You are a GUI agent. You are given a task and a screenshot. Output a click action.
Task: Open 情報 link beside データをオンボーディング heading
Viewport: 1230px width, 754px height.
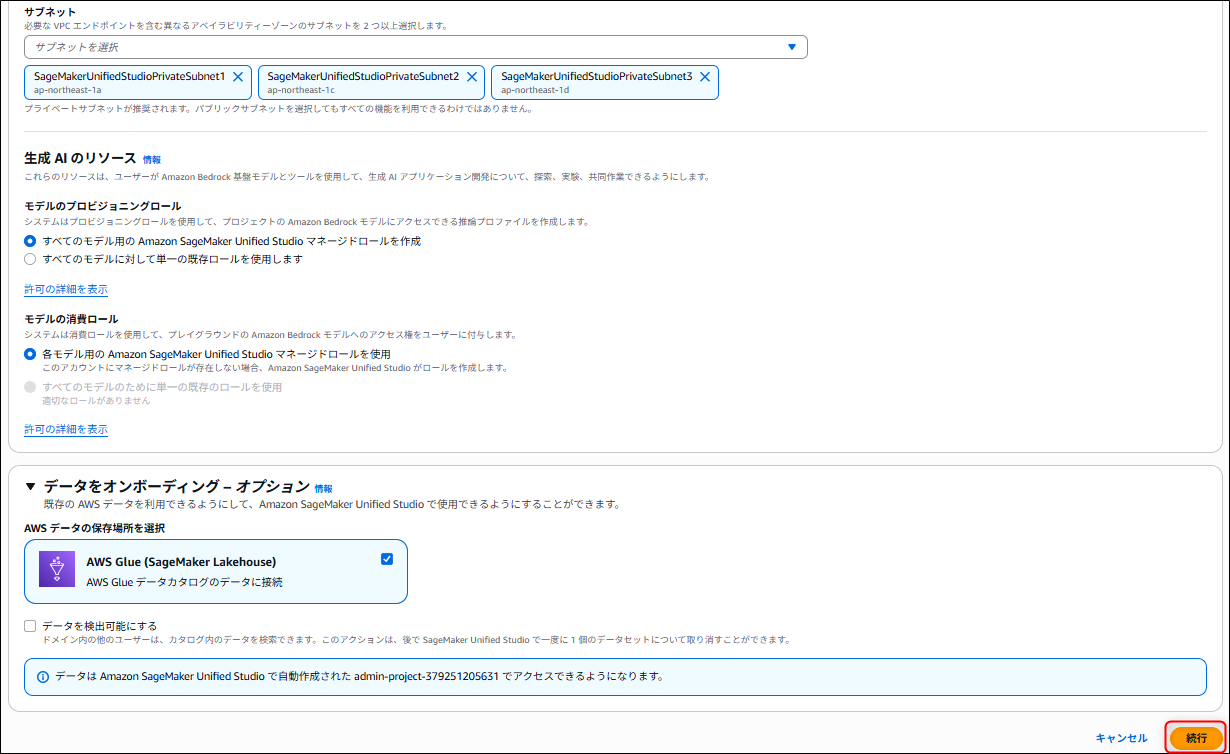pos(323,489)
